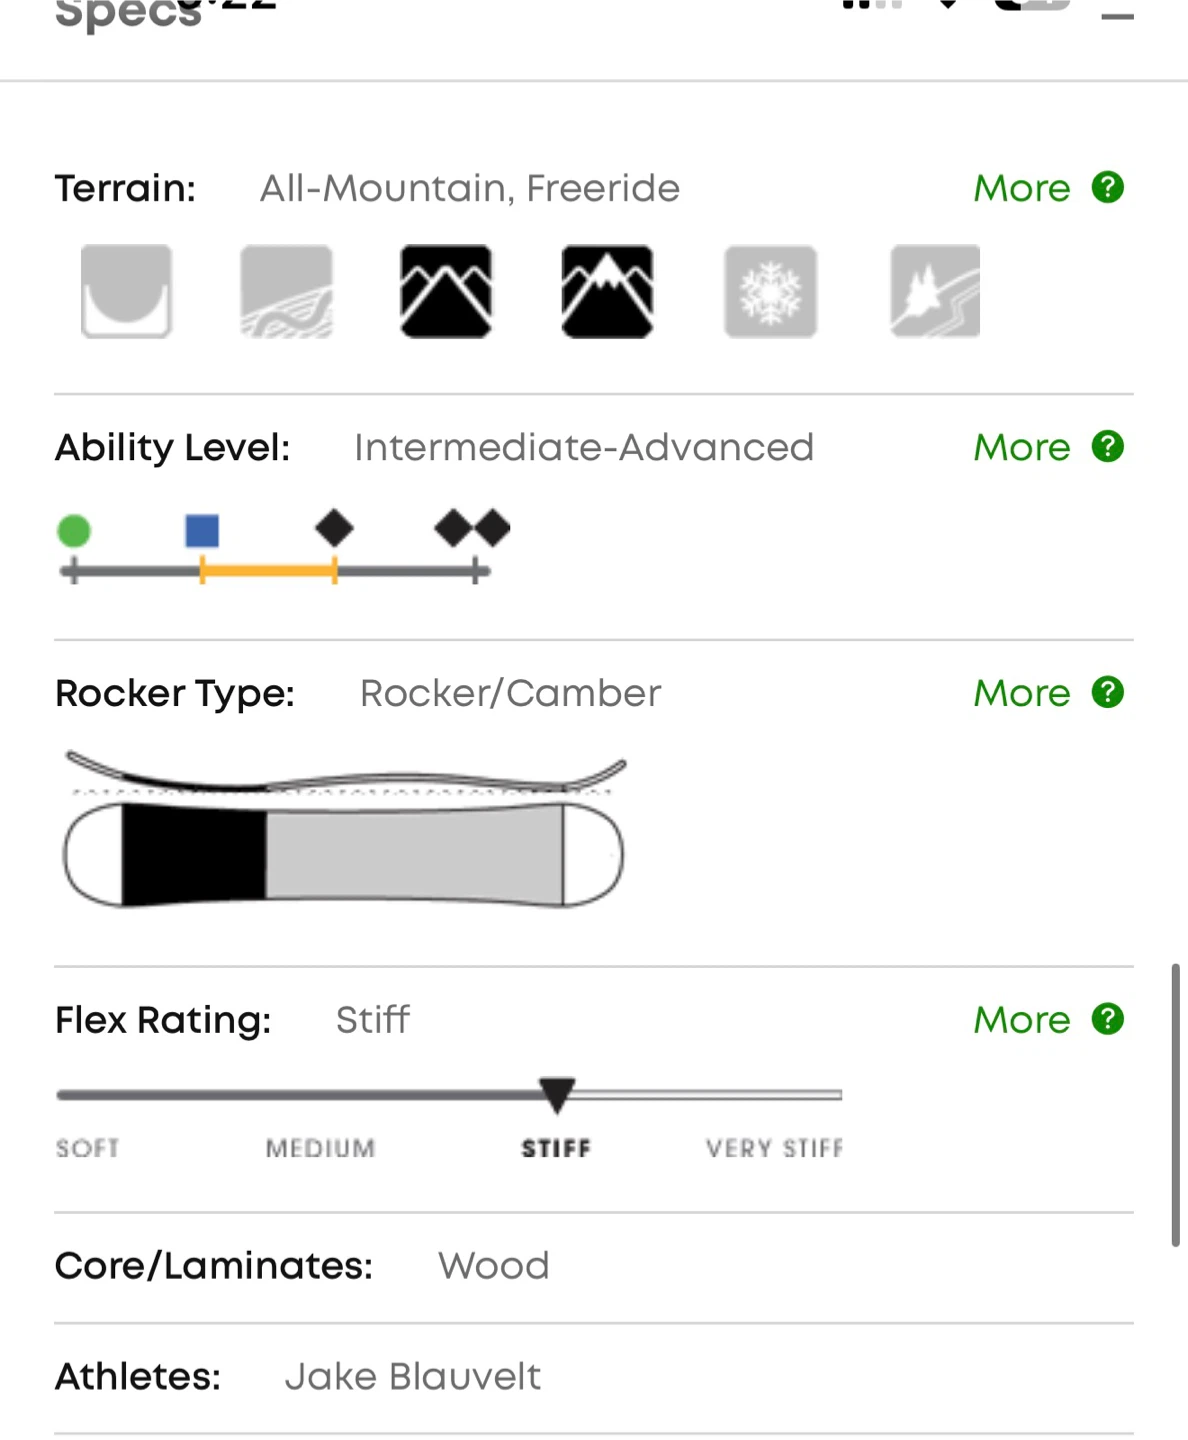This screenshot has width=1188, height=1440.
Task: Select the highlighted All-Mountain terrain icon
Action: point(446,291)
